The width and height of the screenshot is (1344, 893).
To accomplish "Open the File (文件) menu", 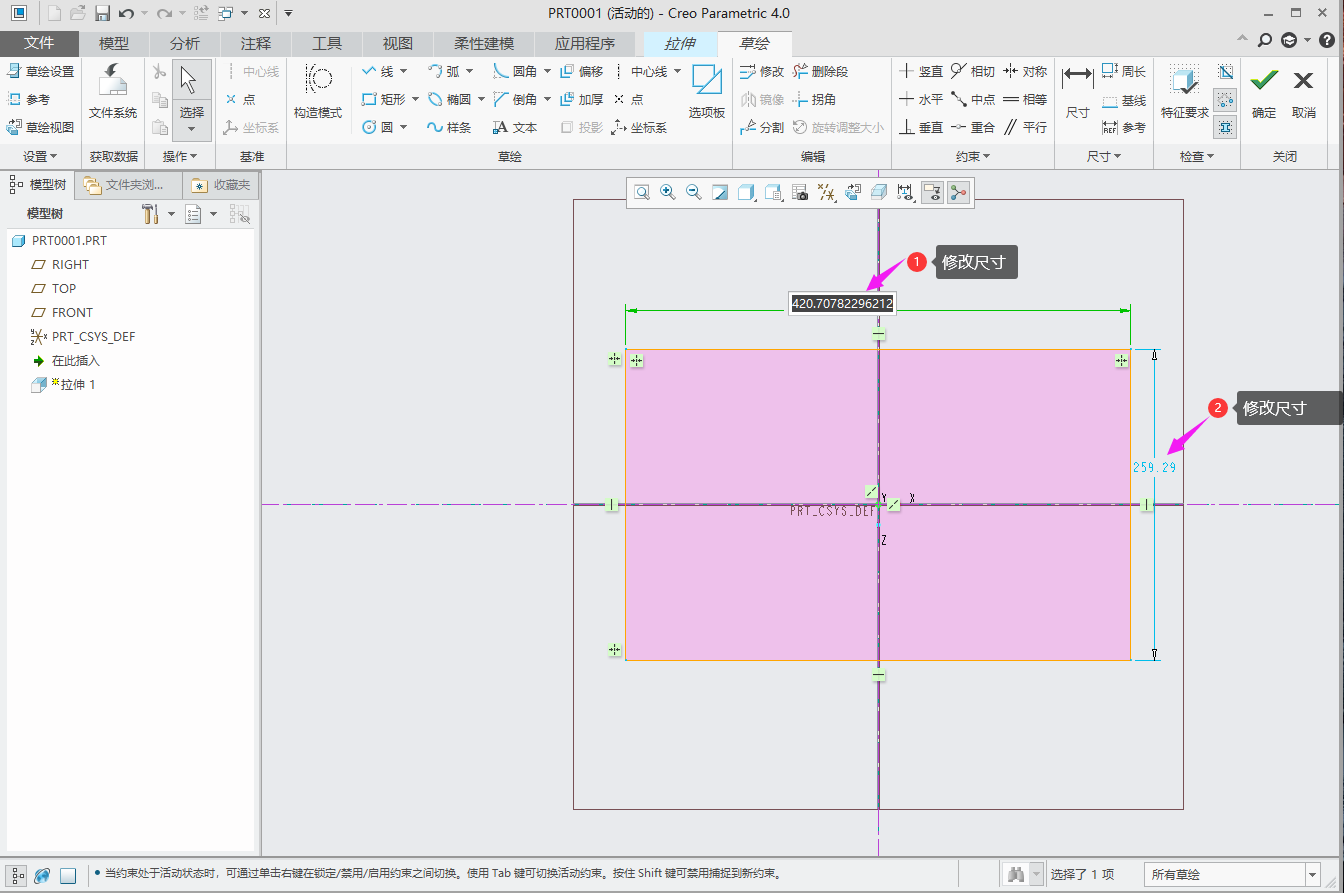I will pos(39,44).
